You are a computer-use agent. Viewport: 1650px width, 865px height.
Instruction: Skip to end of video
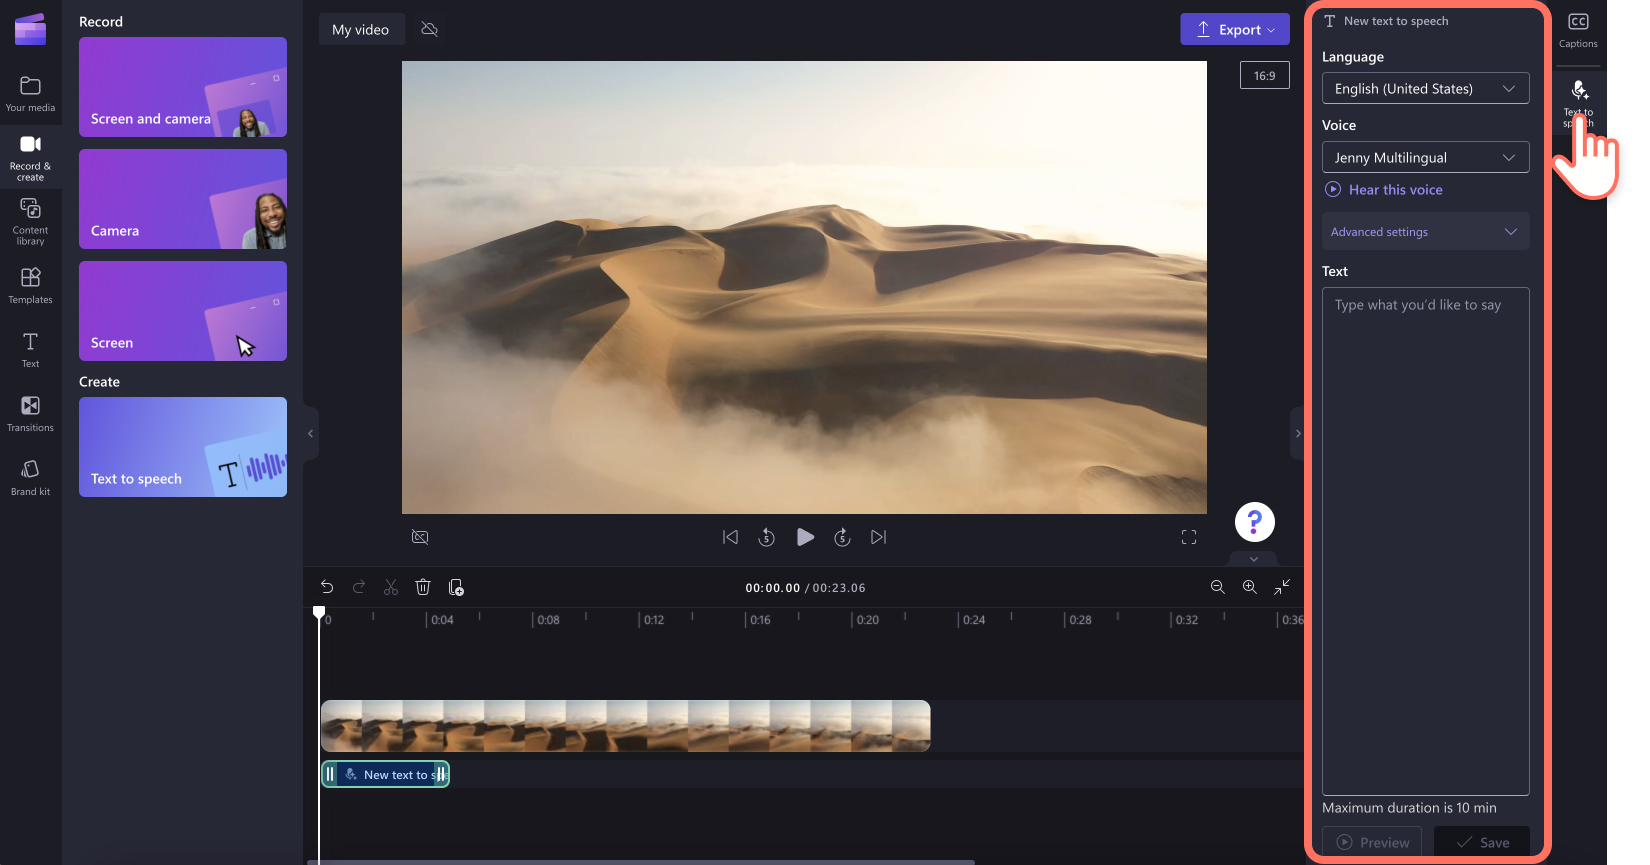(878, 537)
